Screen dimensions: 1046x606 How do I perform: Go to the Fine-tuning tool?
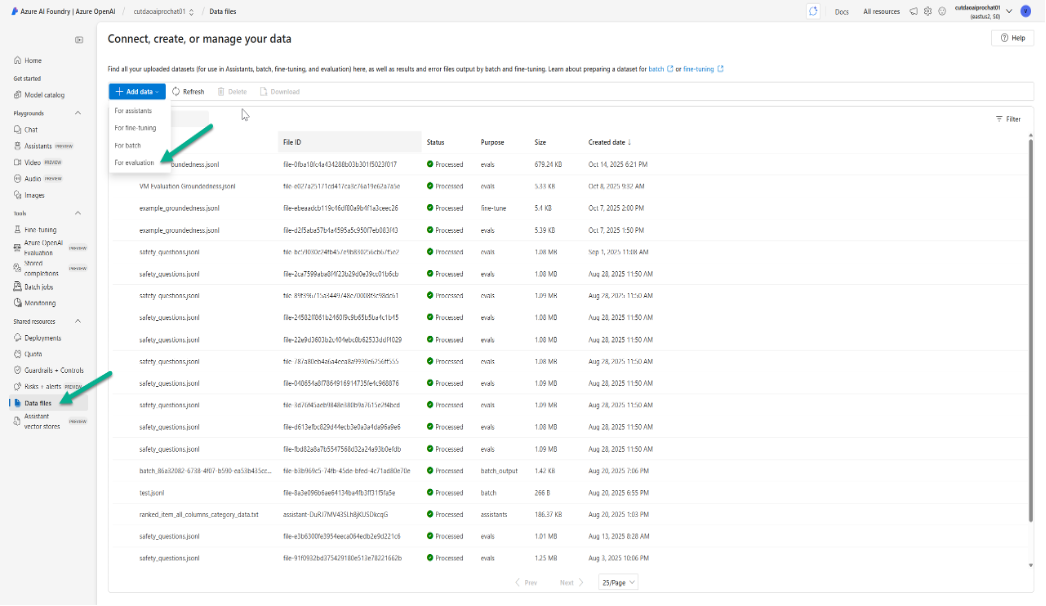pyautogui.click(x=42, y=229)
